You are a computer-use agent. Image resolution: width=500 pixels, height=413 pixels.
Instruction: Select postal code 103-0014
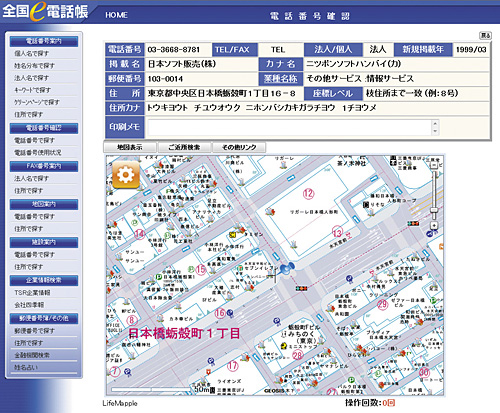[165, 79]
